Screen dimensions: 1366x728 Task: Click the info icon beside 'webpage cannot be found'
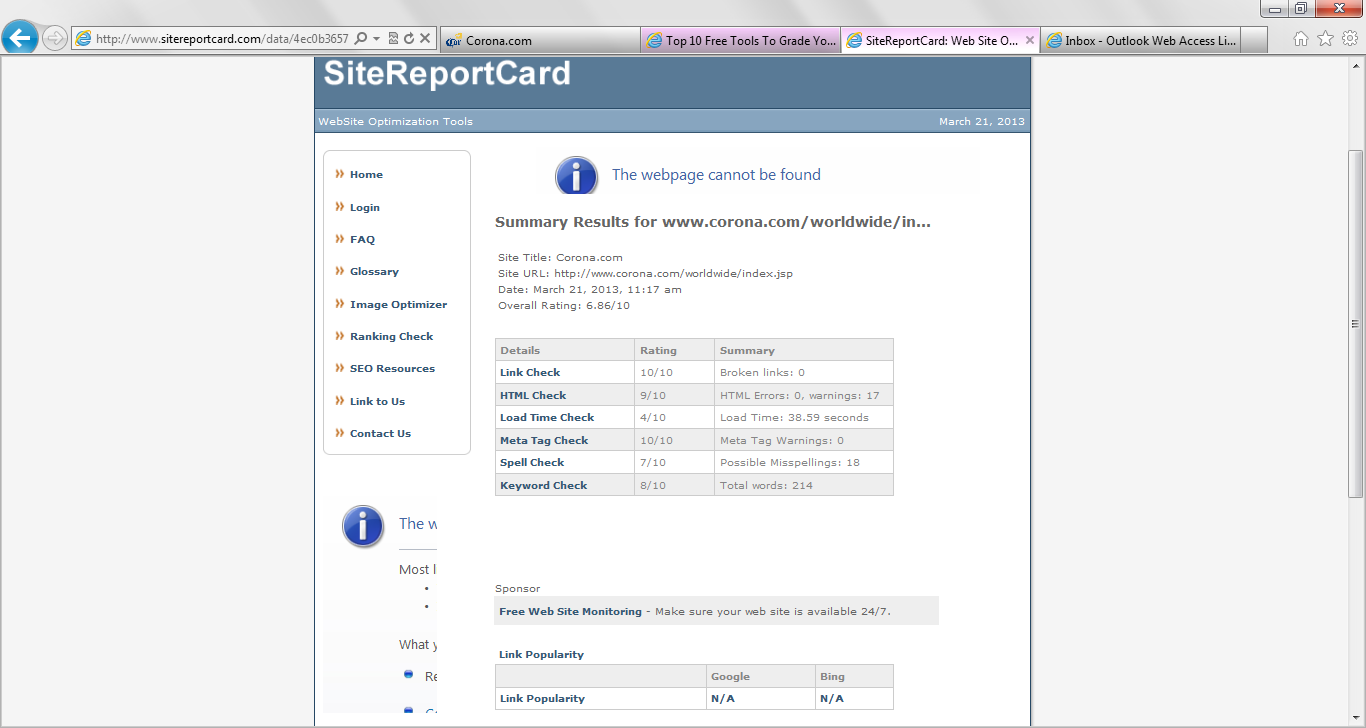pyautogui.click(x=576, y=176)
